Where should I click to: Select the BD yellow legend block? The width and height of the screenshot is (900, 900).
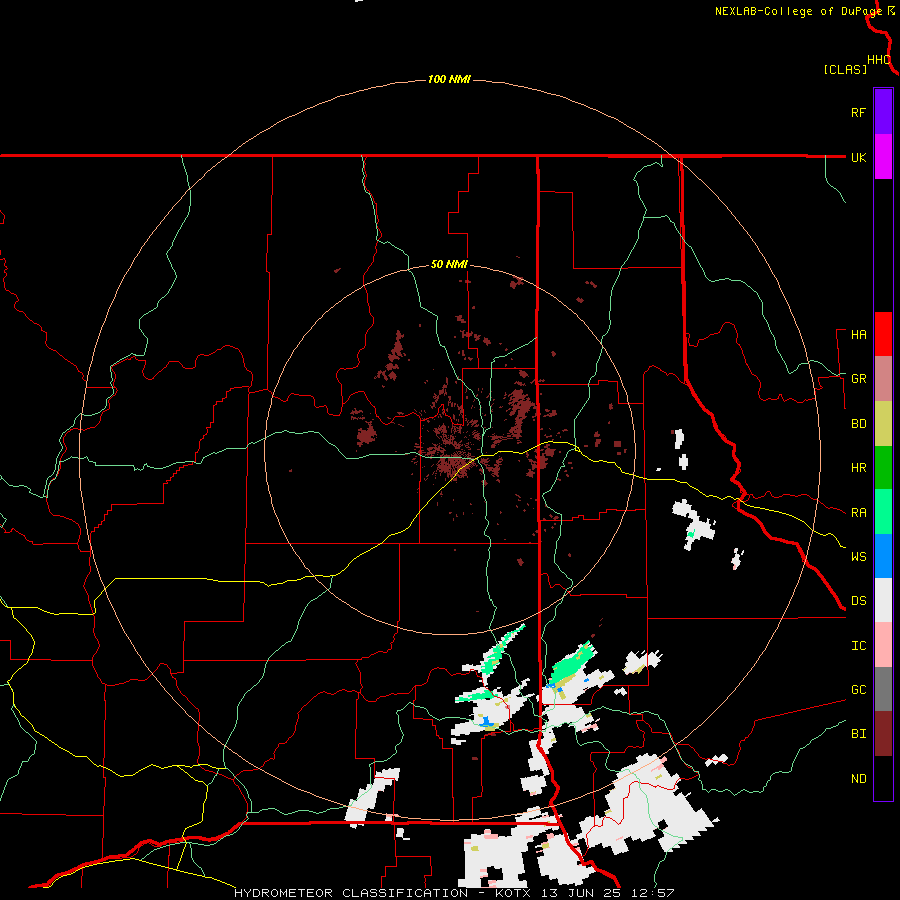(883, 424)
